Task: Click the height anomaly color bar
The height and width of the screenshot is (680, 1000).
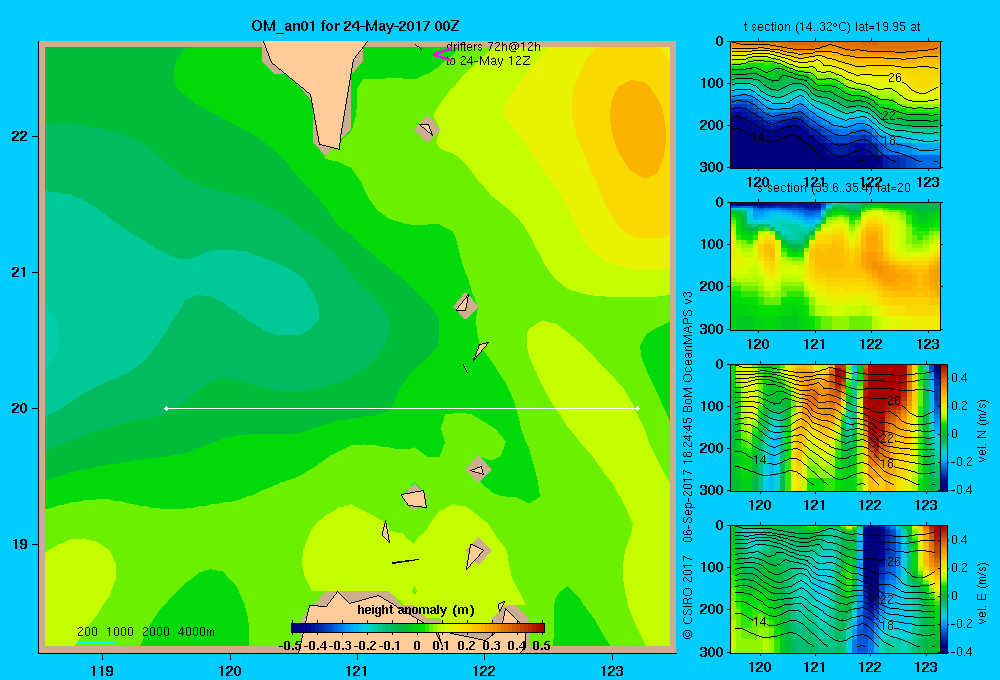Action: pos(418,628)
